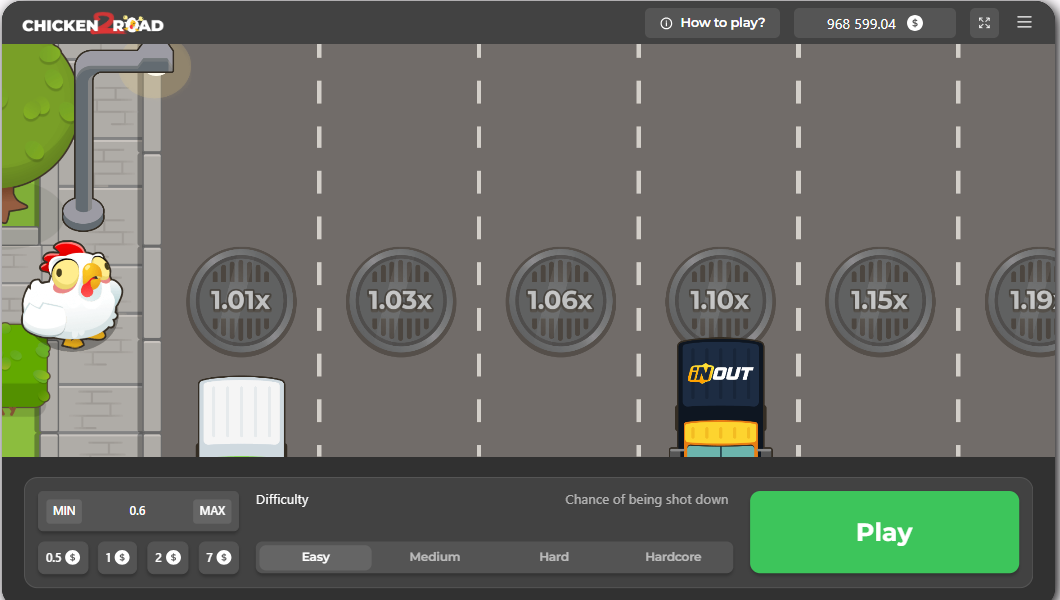Click the 'Difficulty' label
The height and width of the screenshot is (600, 1060).
pos(282,500)
